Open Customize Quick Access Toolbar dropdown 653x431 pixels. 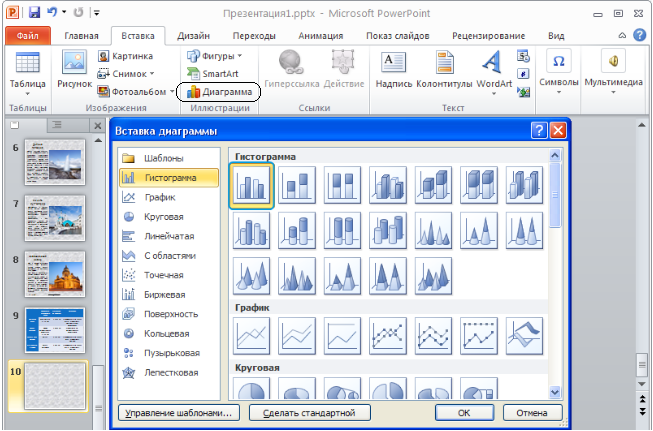click(x=97, y=13)
